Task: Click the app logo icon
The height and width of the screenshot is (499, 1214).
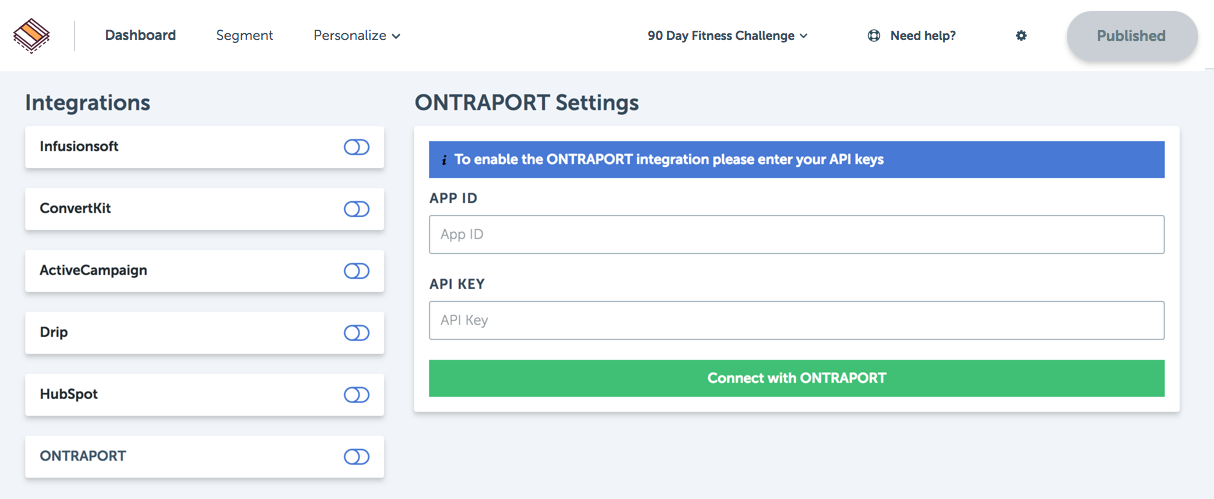Action: tap(32, 35)
